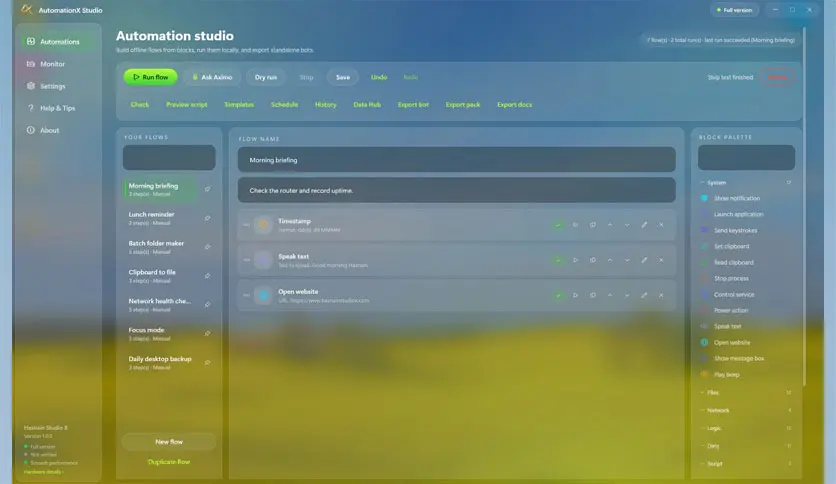Click the Save button
Screen dimensions: 836x484
343,77
